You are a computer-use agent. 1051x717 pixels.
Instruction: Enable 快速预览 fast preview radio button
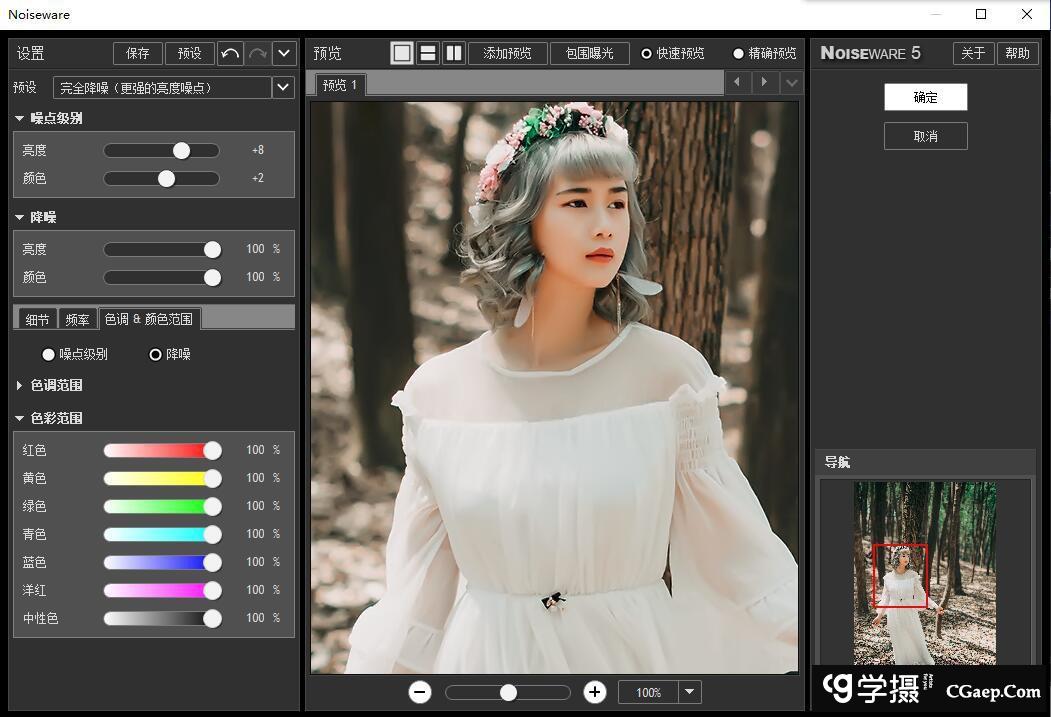pyautogui.click(x=646, y=54)
